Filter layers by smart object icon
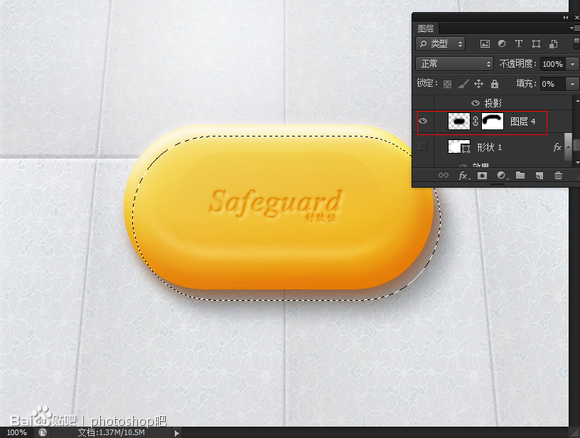Image resolution: width=580 pixels, height=438 pixels. click(553, 44)
